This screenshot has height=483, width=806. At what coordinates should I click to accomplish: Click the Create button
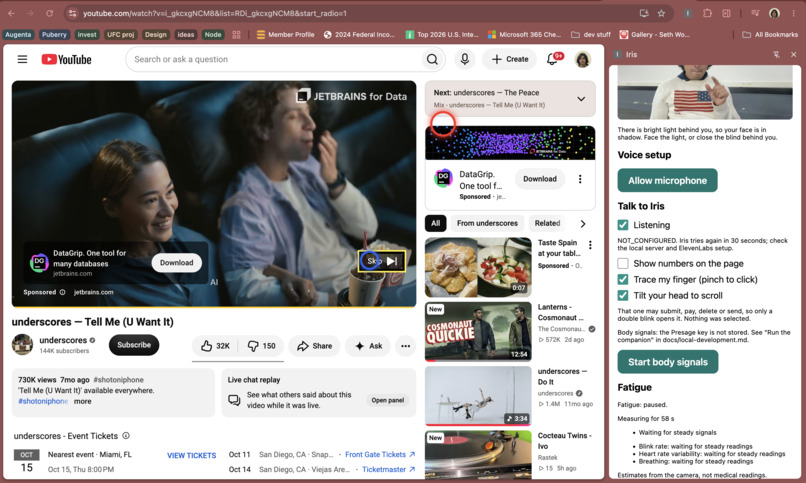point(509,60)
